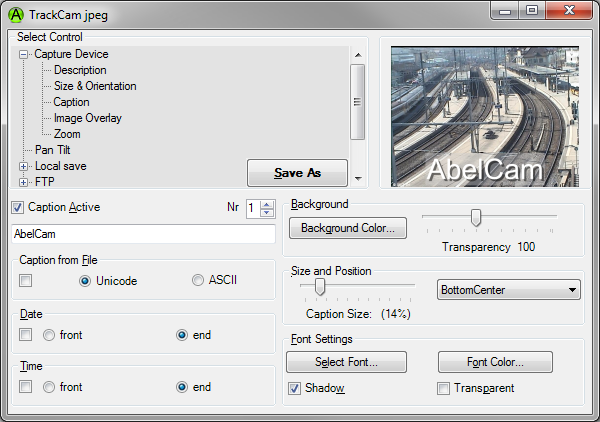600x422 pixels.
Task: Select Image Overlay tree item
Action: (88, 118)
